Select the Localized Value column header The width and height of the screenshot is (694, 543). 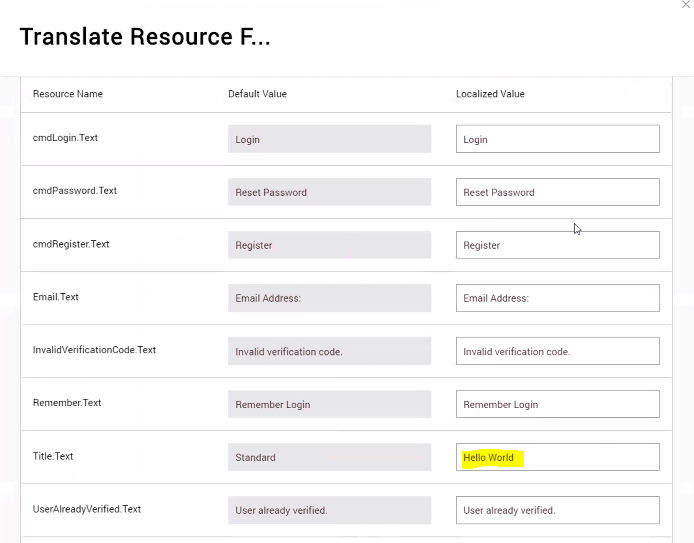(x=490, y=94)
